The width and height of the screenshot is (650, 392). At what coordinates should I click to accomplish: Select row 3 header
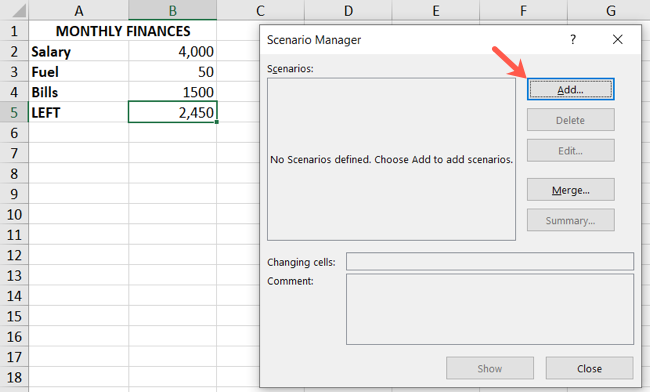[14, 71]
